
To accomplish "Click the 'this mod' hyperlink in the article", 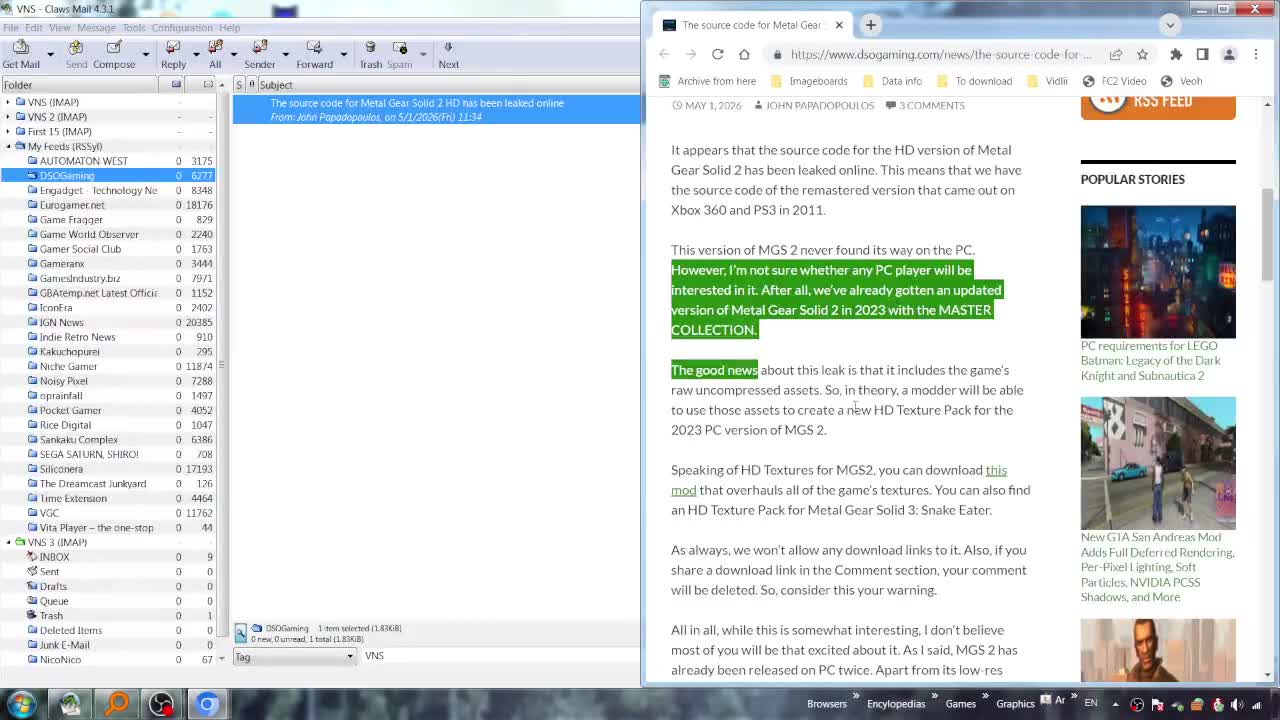I will [x=839, y=480].
